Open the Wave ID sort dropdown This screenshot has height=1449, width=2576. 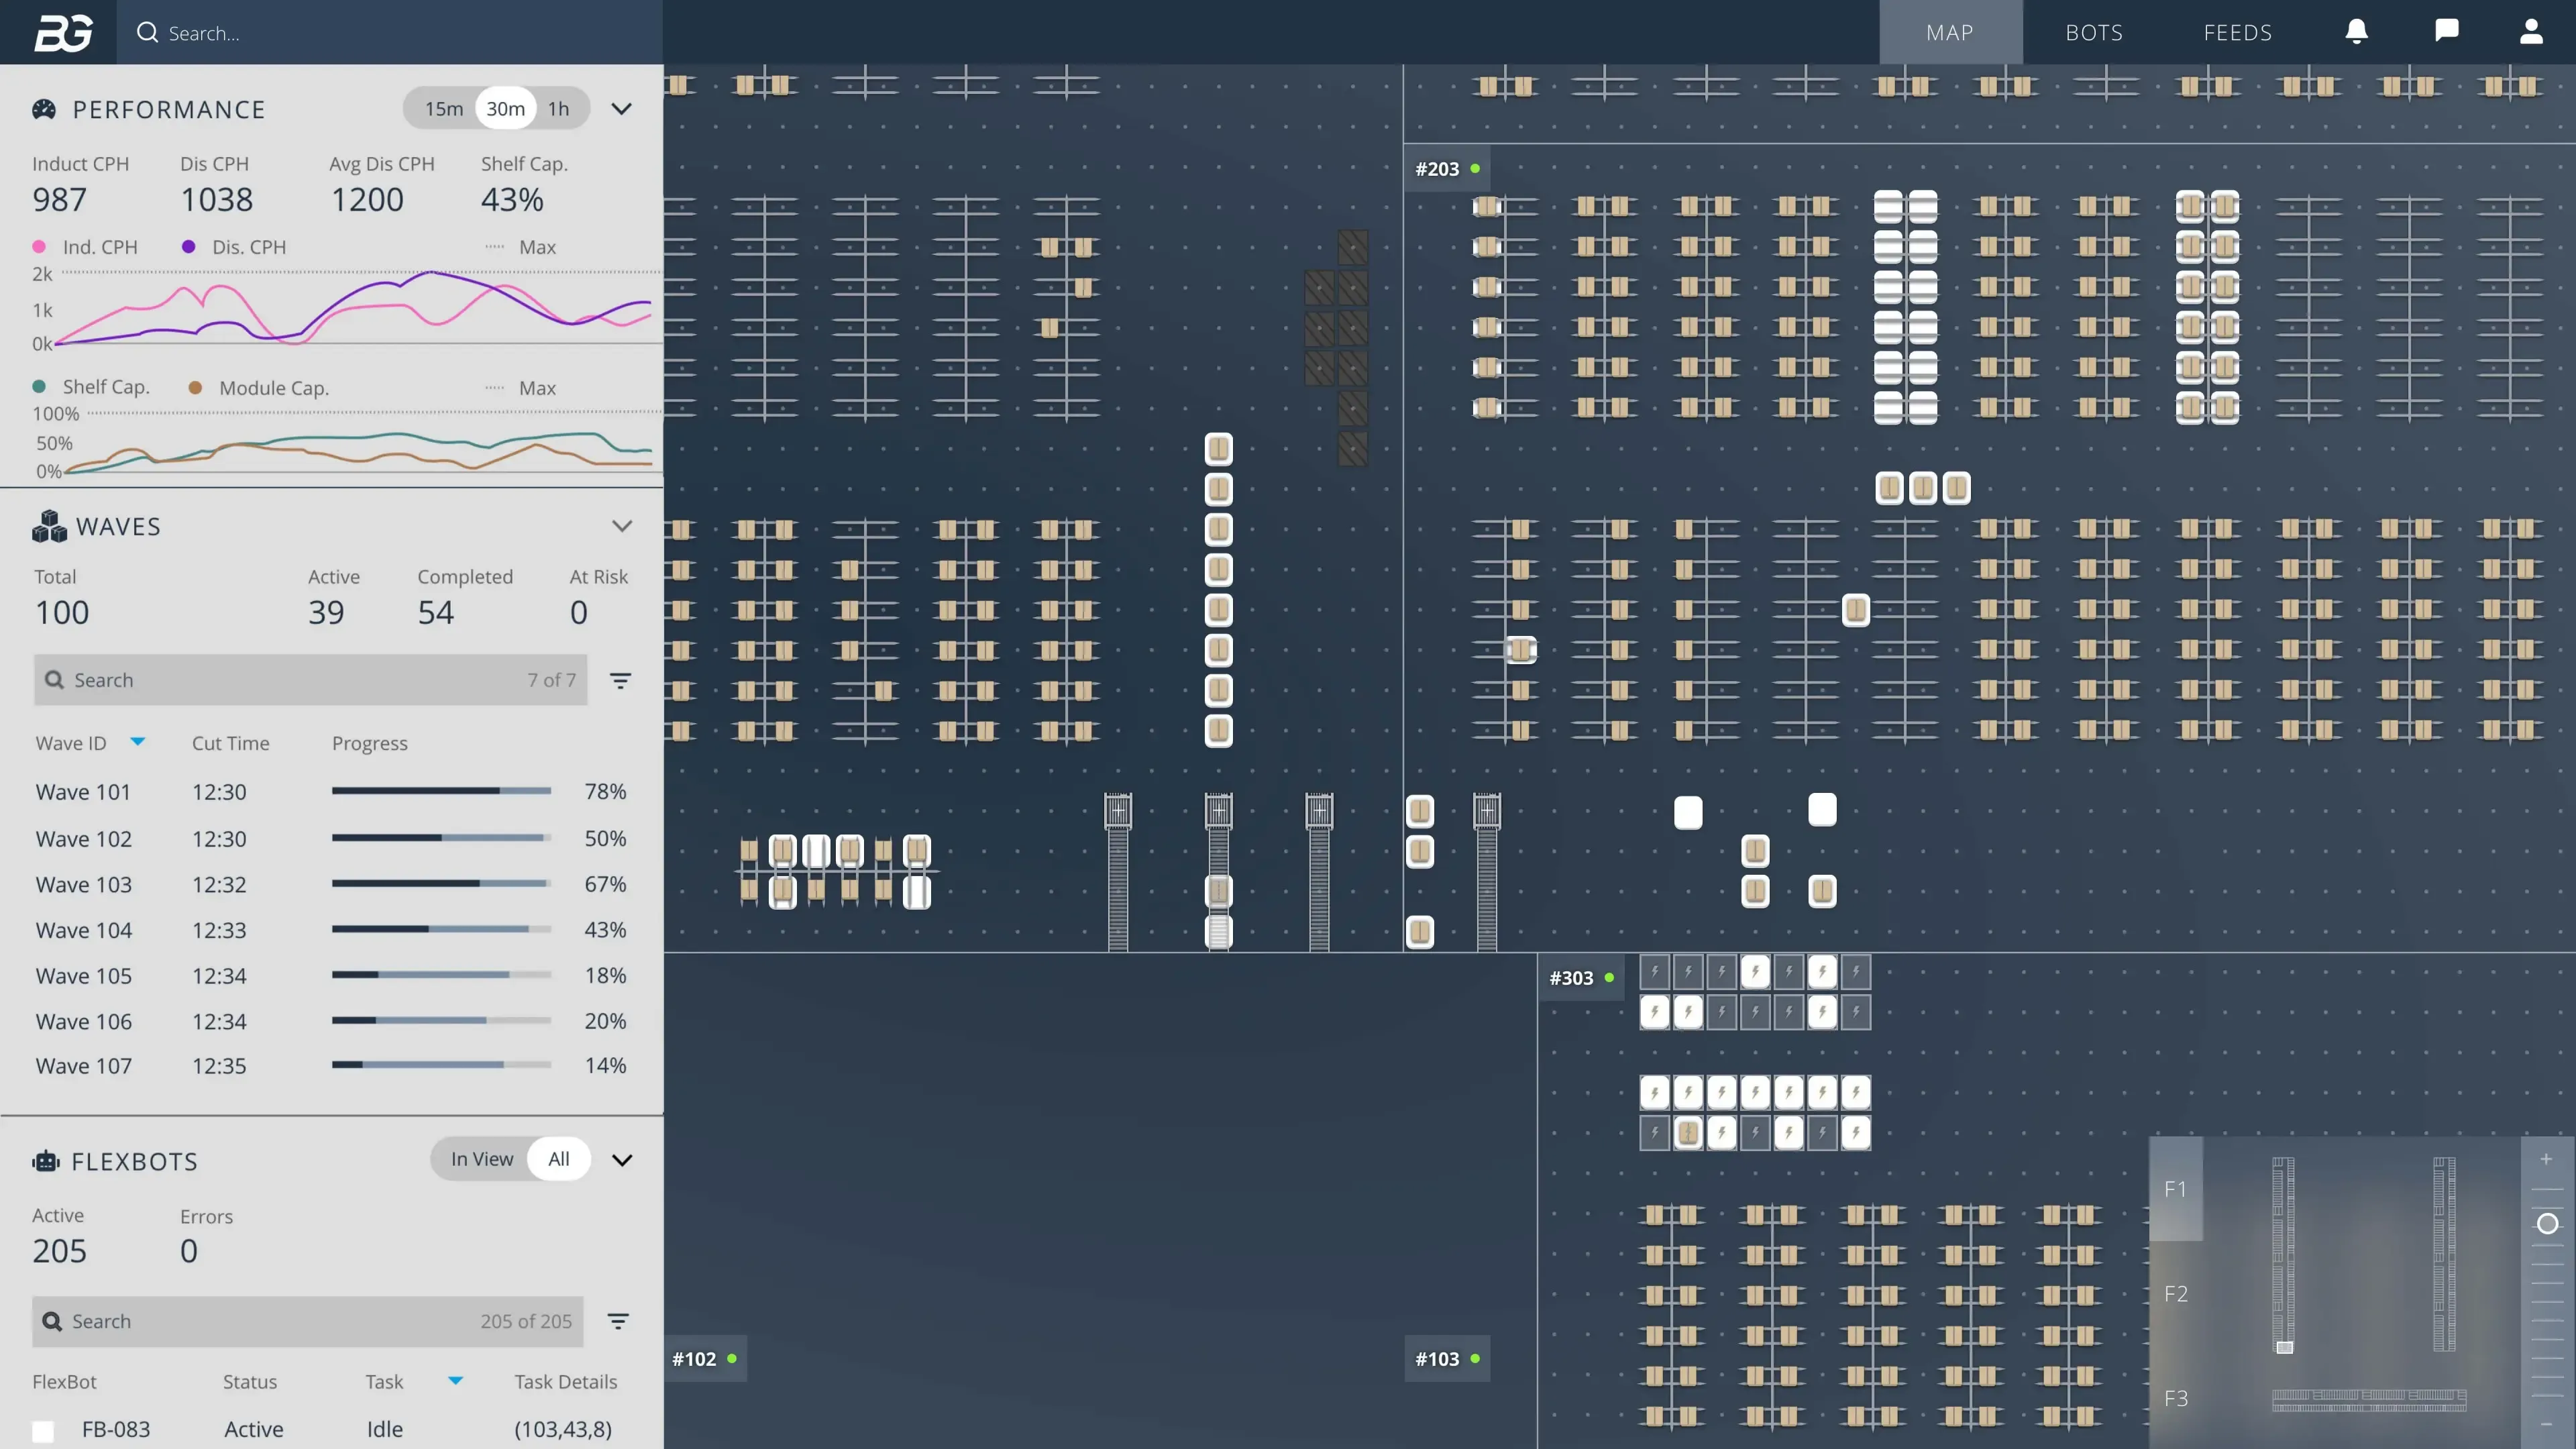coord(138,742)
